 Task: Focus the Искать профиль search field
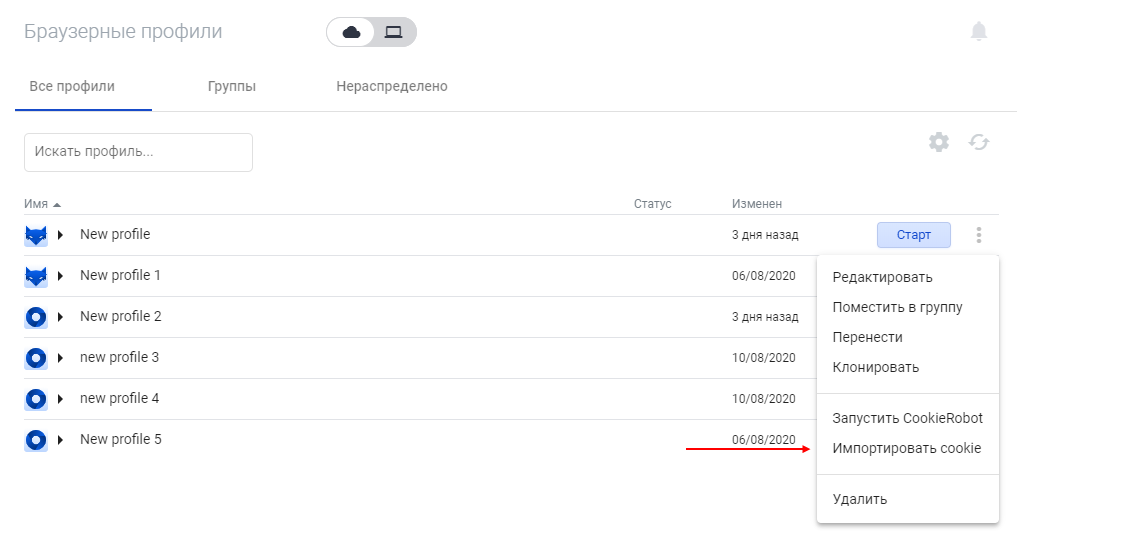[138, 152]
